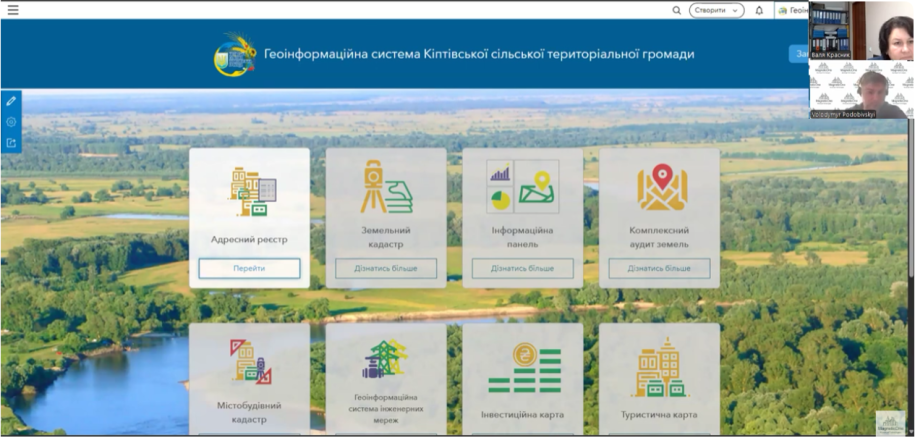This screenshot has width=915, height=438.
Task: Click the power grid engineering networks icon
Action: click(386, 360)
